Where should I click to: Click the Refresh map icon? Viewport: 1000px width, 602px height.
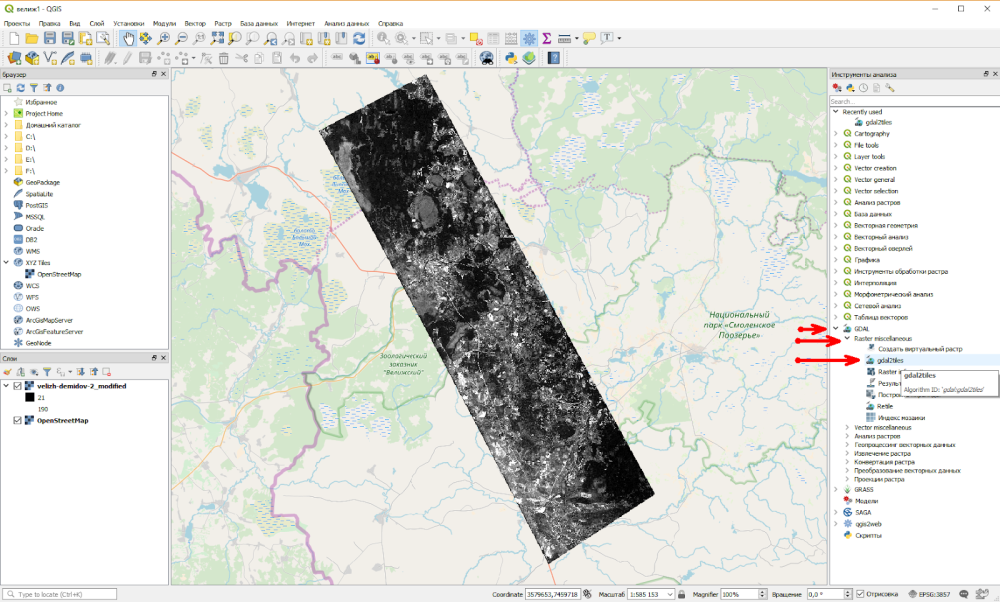pos(359,38)
